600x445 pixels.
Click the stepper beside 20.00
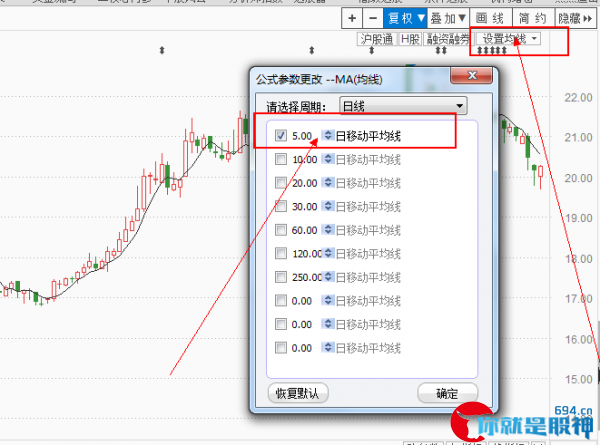click(328, 183)
